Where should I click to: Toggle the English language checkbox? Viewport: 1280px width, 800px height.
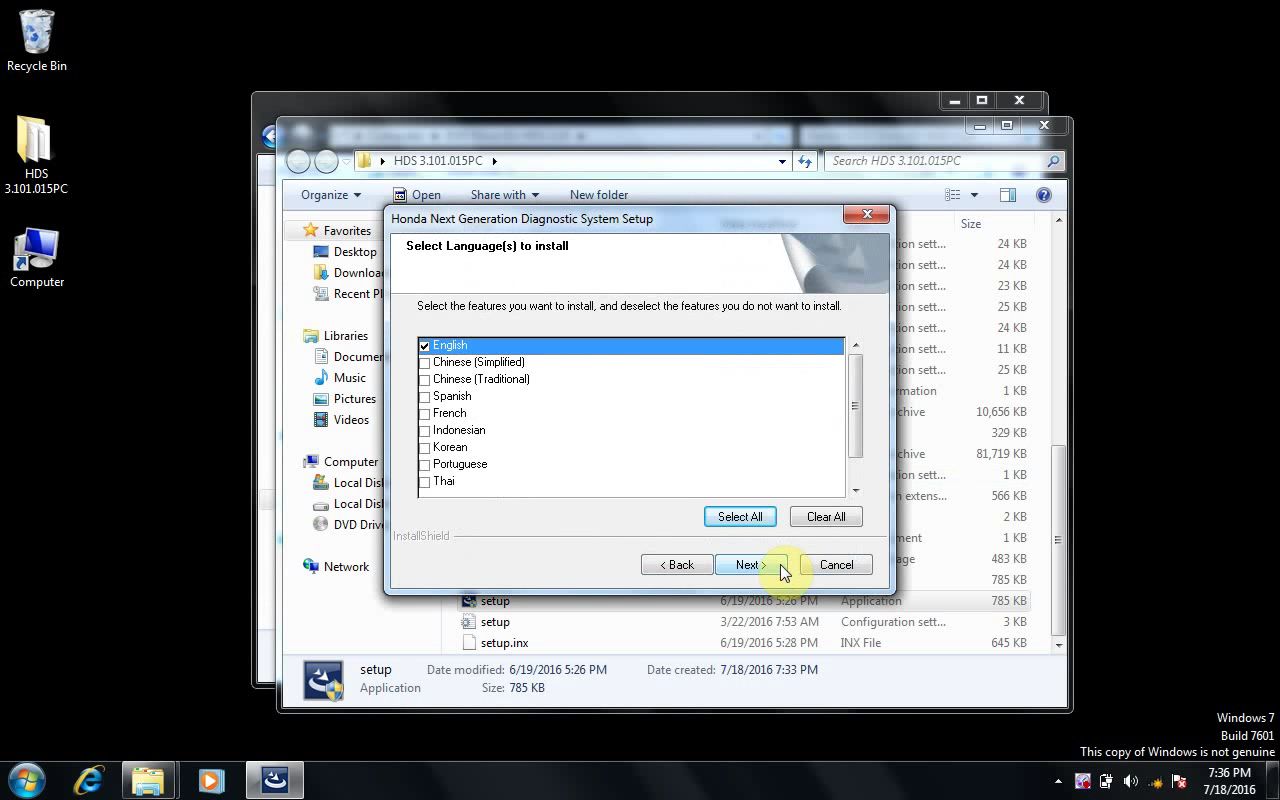coord(424,346)
